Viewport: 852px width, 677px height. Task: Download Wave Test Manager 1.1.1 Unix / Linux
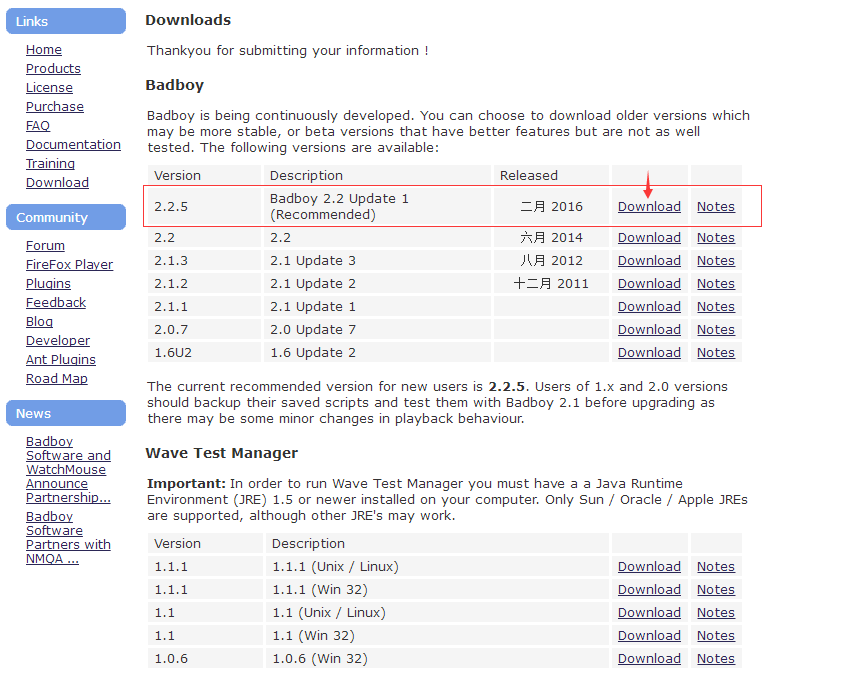pyautogui.click(x=649, y=567)
